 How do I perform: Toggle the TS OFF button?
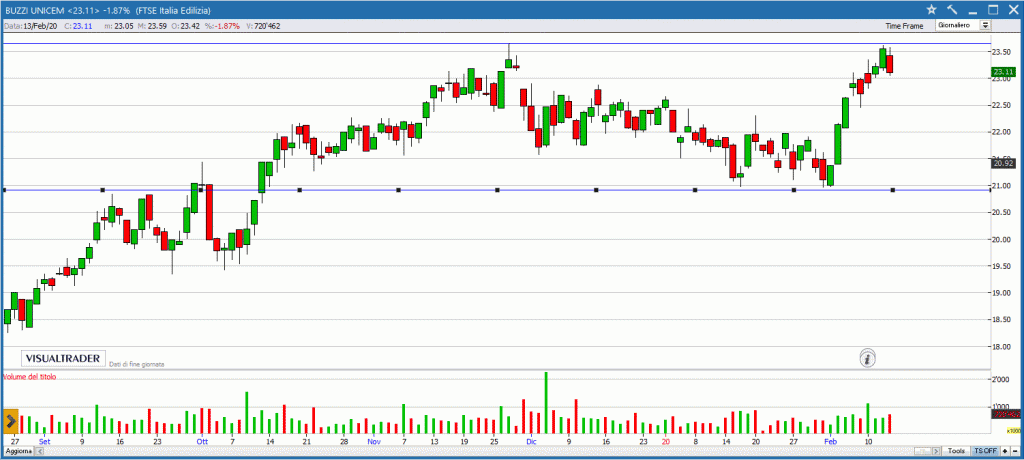coord(985,451)
